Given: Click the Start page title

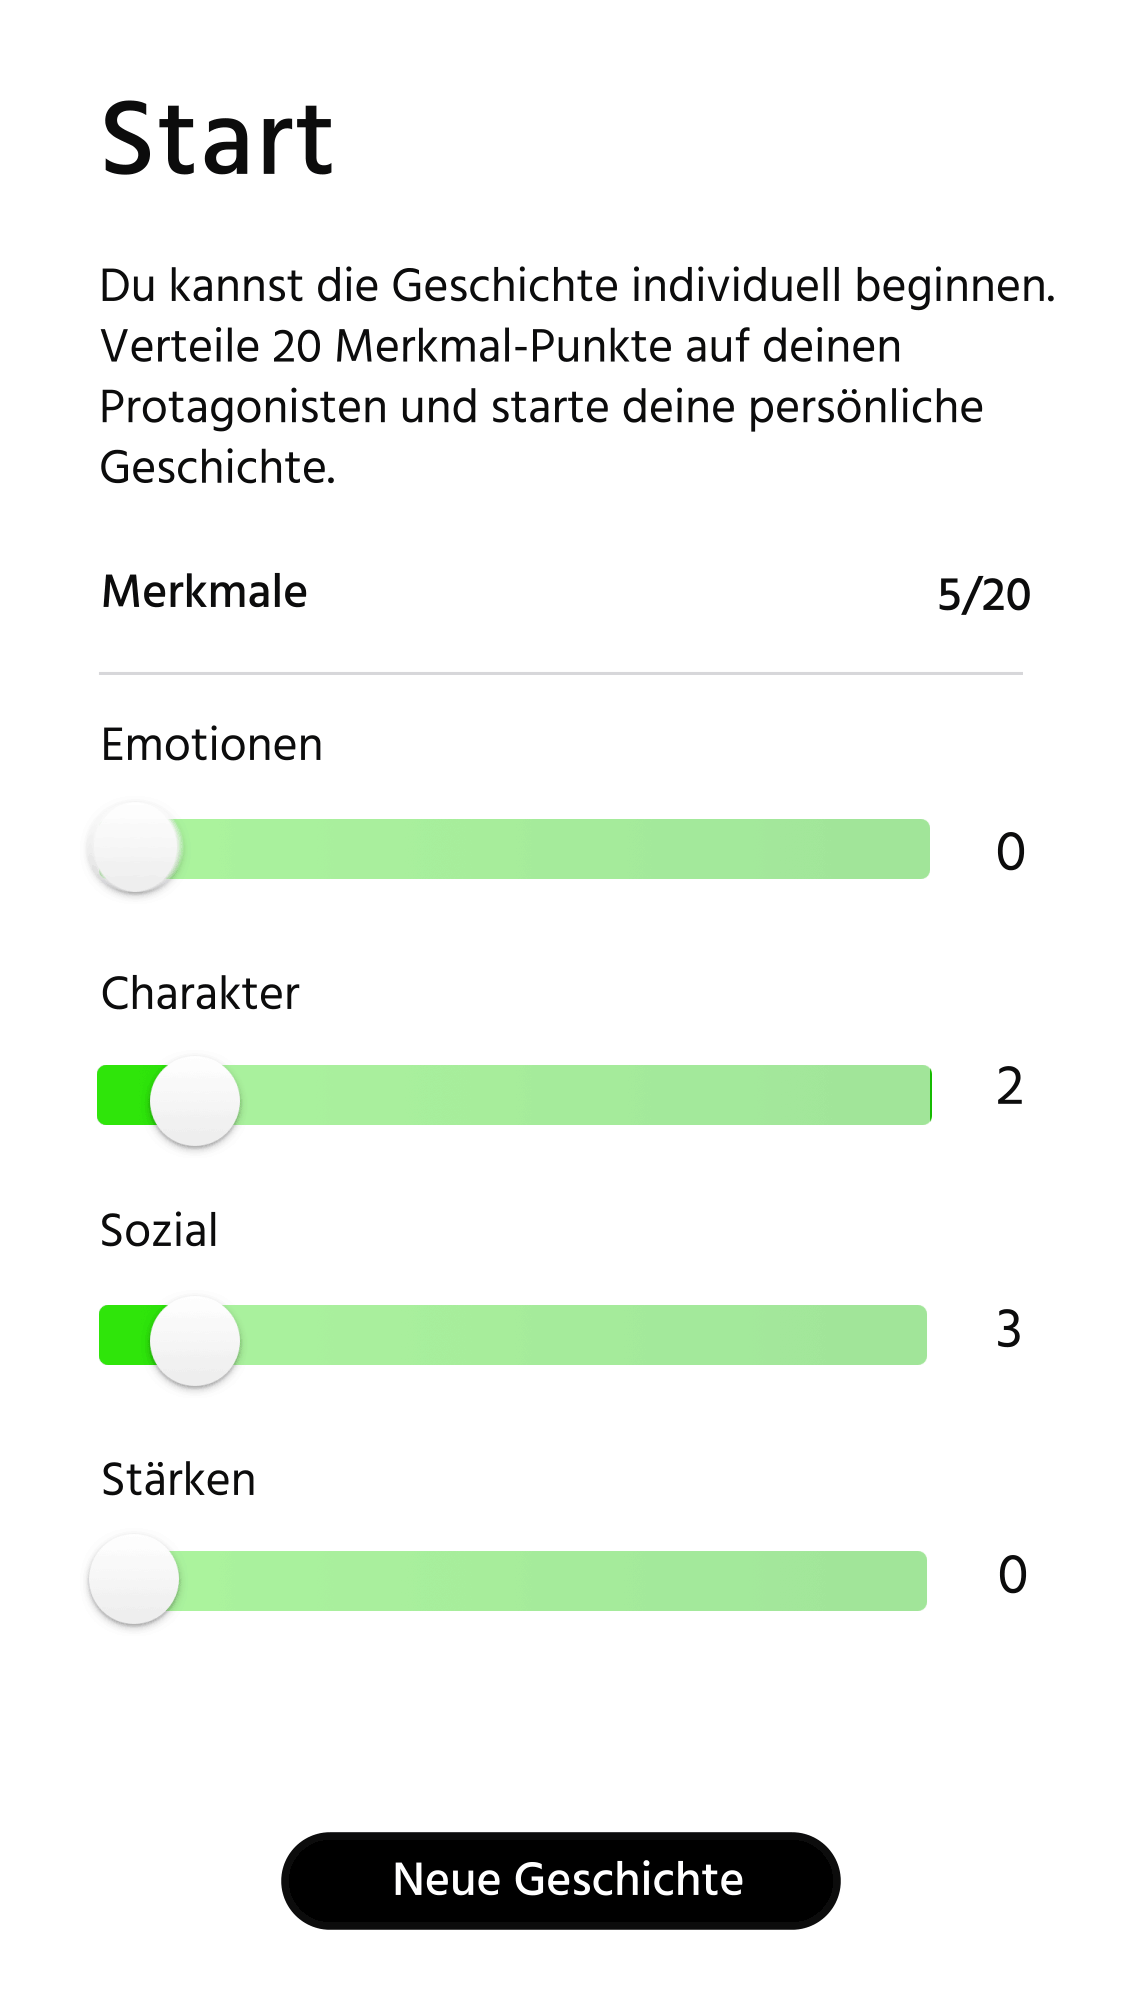Looking at the screenshot, I should click(217, 140).
